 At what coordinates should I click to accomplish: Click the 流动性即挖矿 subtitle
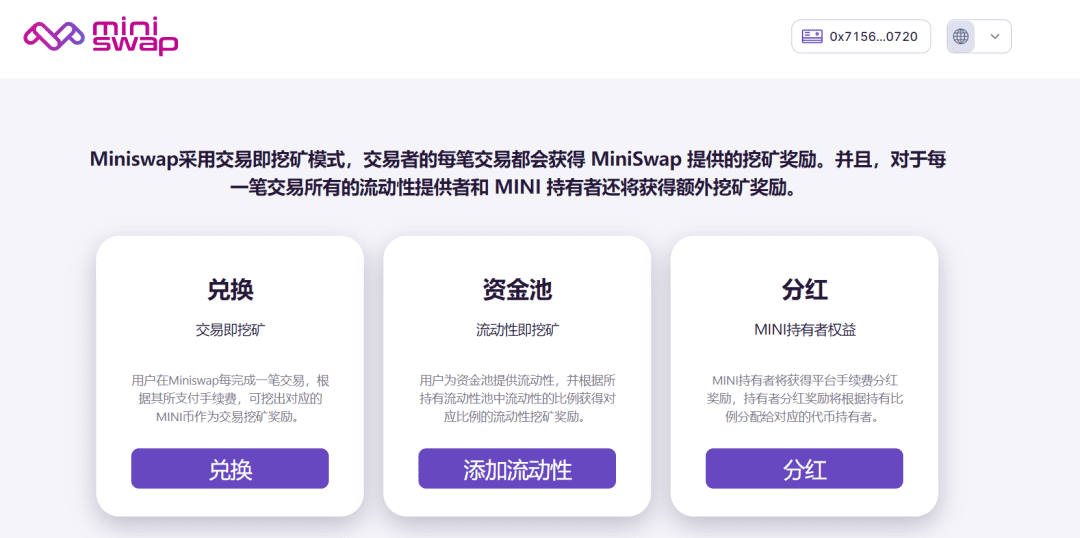(517, 330)
